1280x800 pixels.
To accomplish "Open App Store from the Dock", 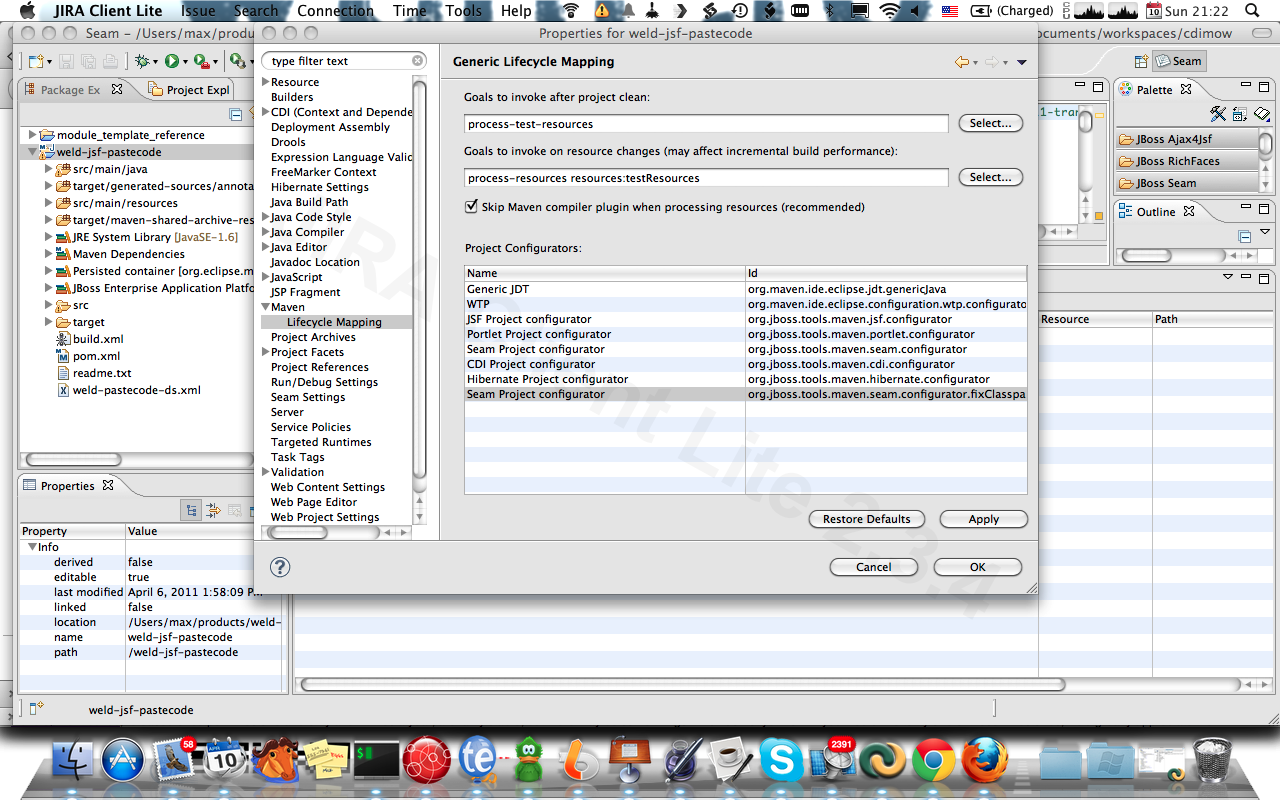I will [x=123, y=760].
